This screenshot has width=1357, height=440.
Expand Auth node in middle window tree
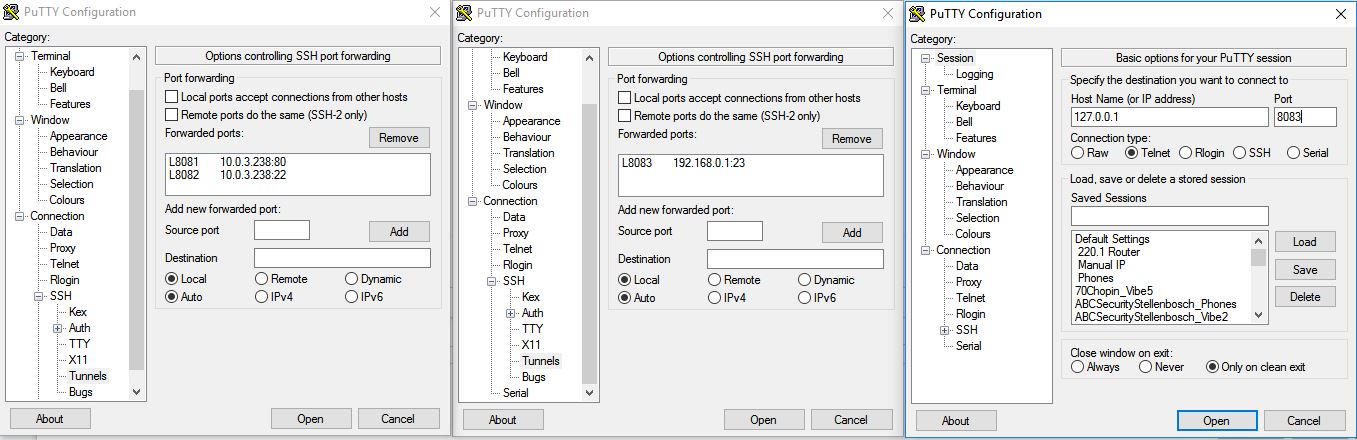510,313
